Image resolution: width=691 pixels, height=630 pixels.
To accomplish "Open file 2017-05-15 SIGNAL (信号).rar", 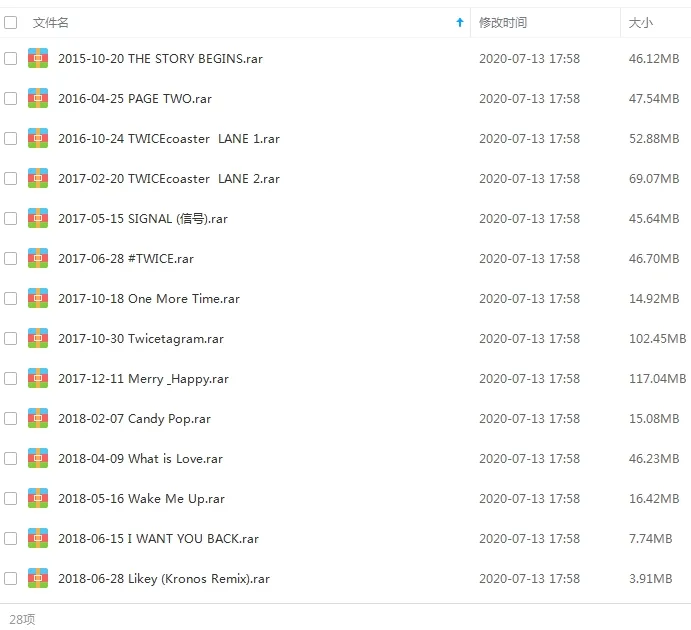I will (143, 219).
